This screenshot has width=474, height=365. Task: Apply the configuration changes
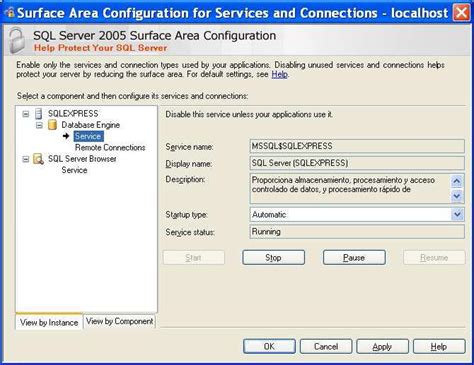pyautogui.click(x=382, y=347)
